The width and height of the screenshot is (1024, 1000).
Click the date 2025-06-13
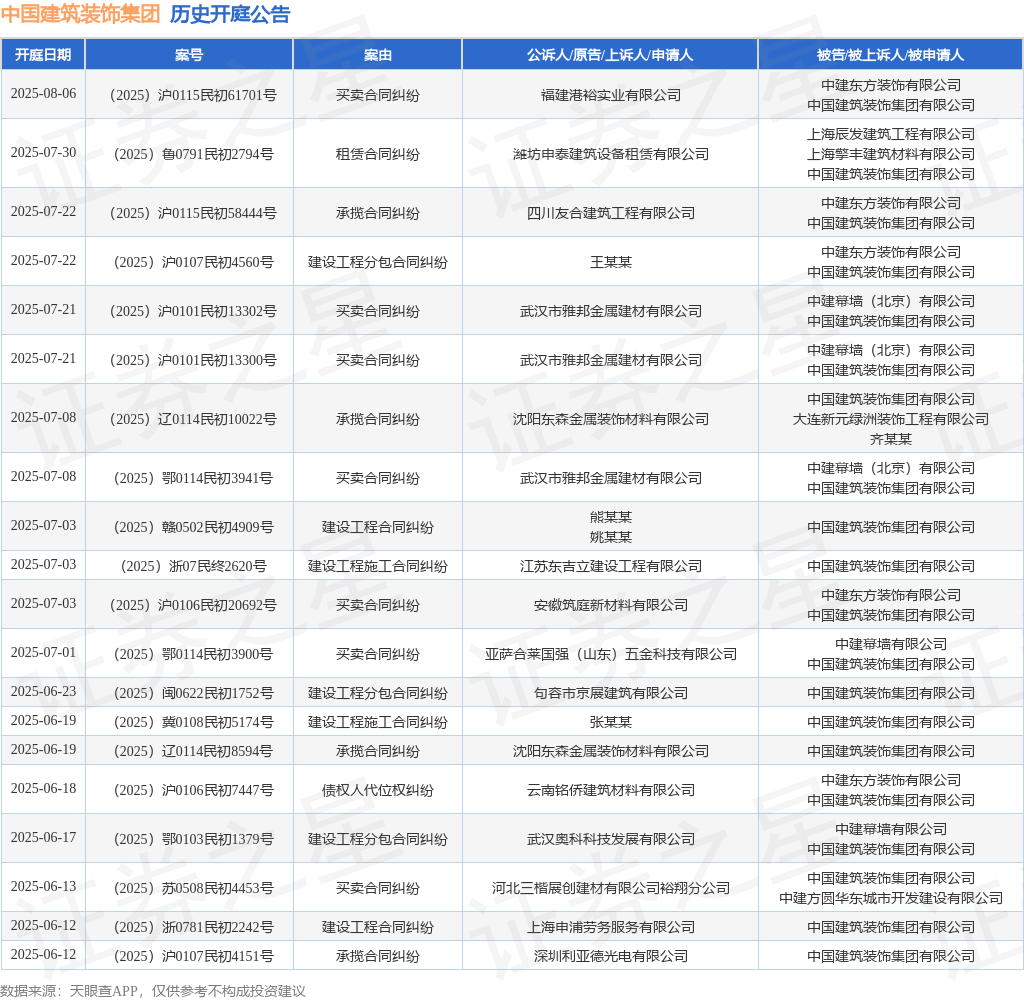coord(43,886)
